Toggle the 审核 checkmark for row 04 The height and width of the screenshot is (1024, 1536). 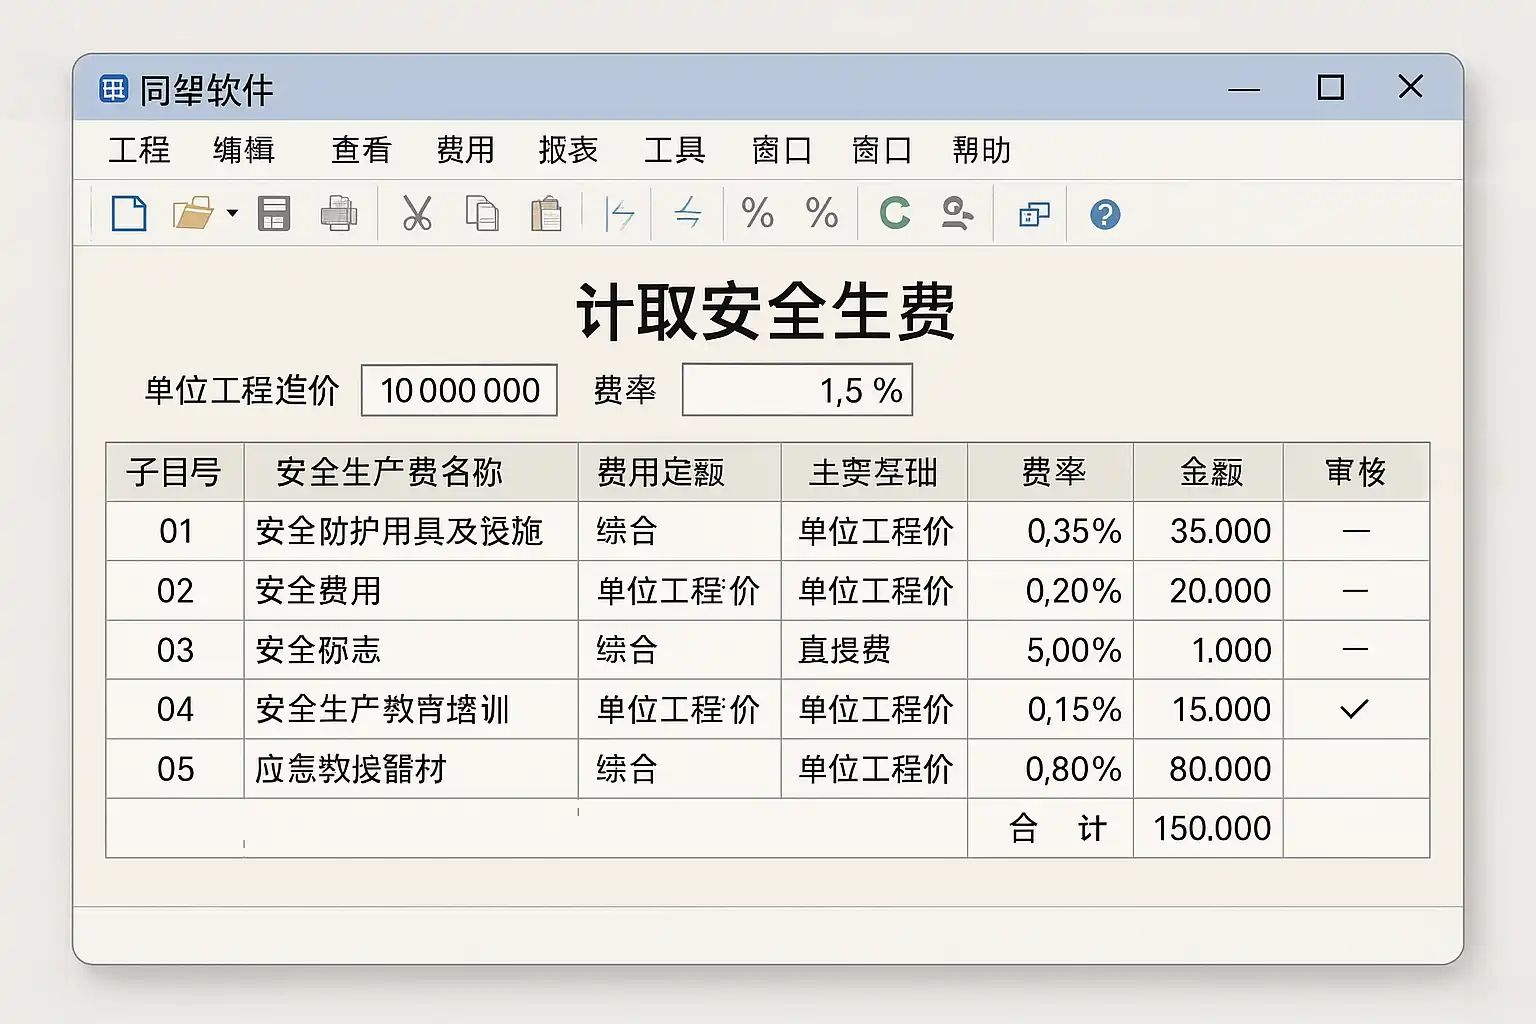click(1355, 709)
